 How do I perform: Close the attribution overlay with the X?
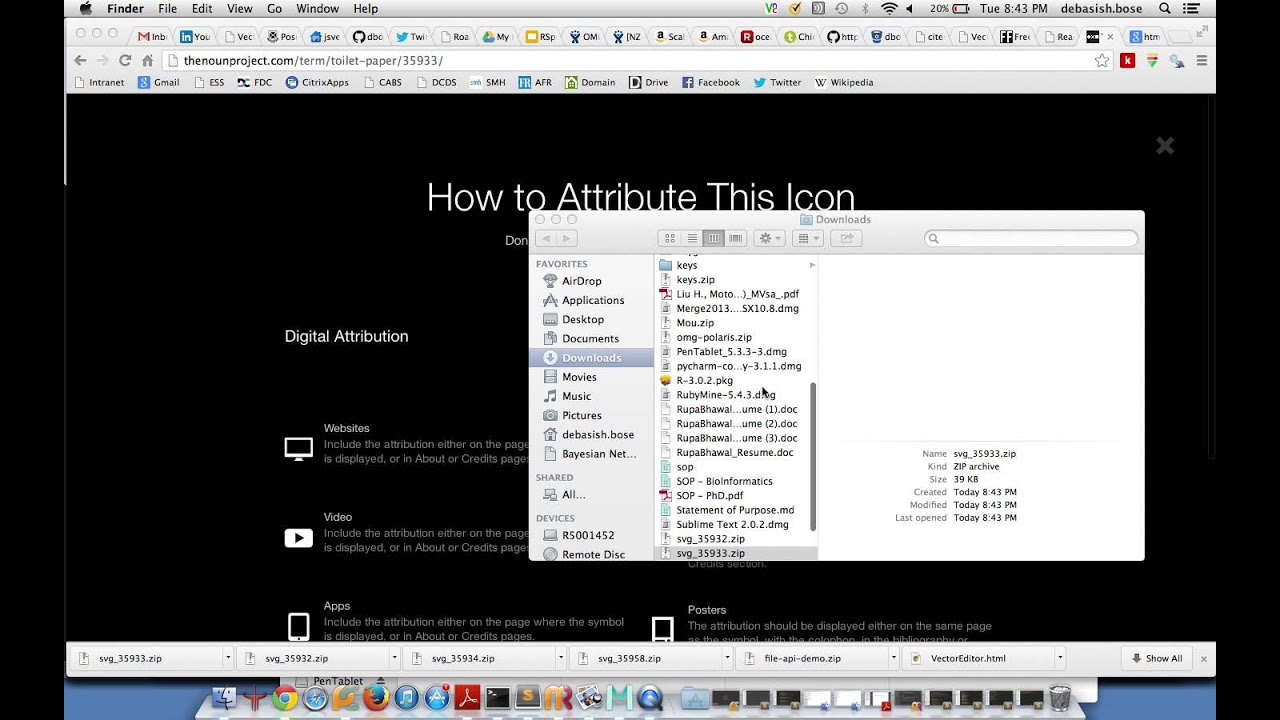1165,146
